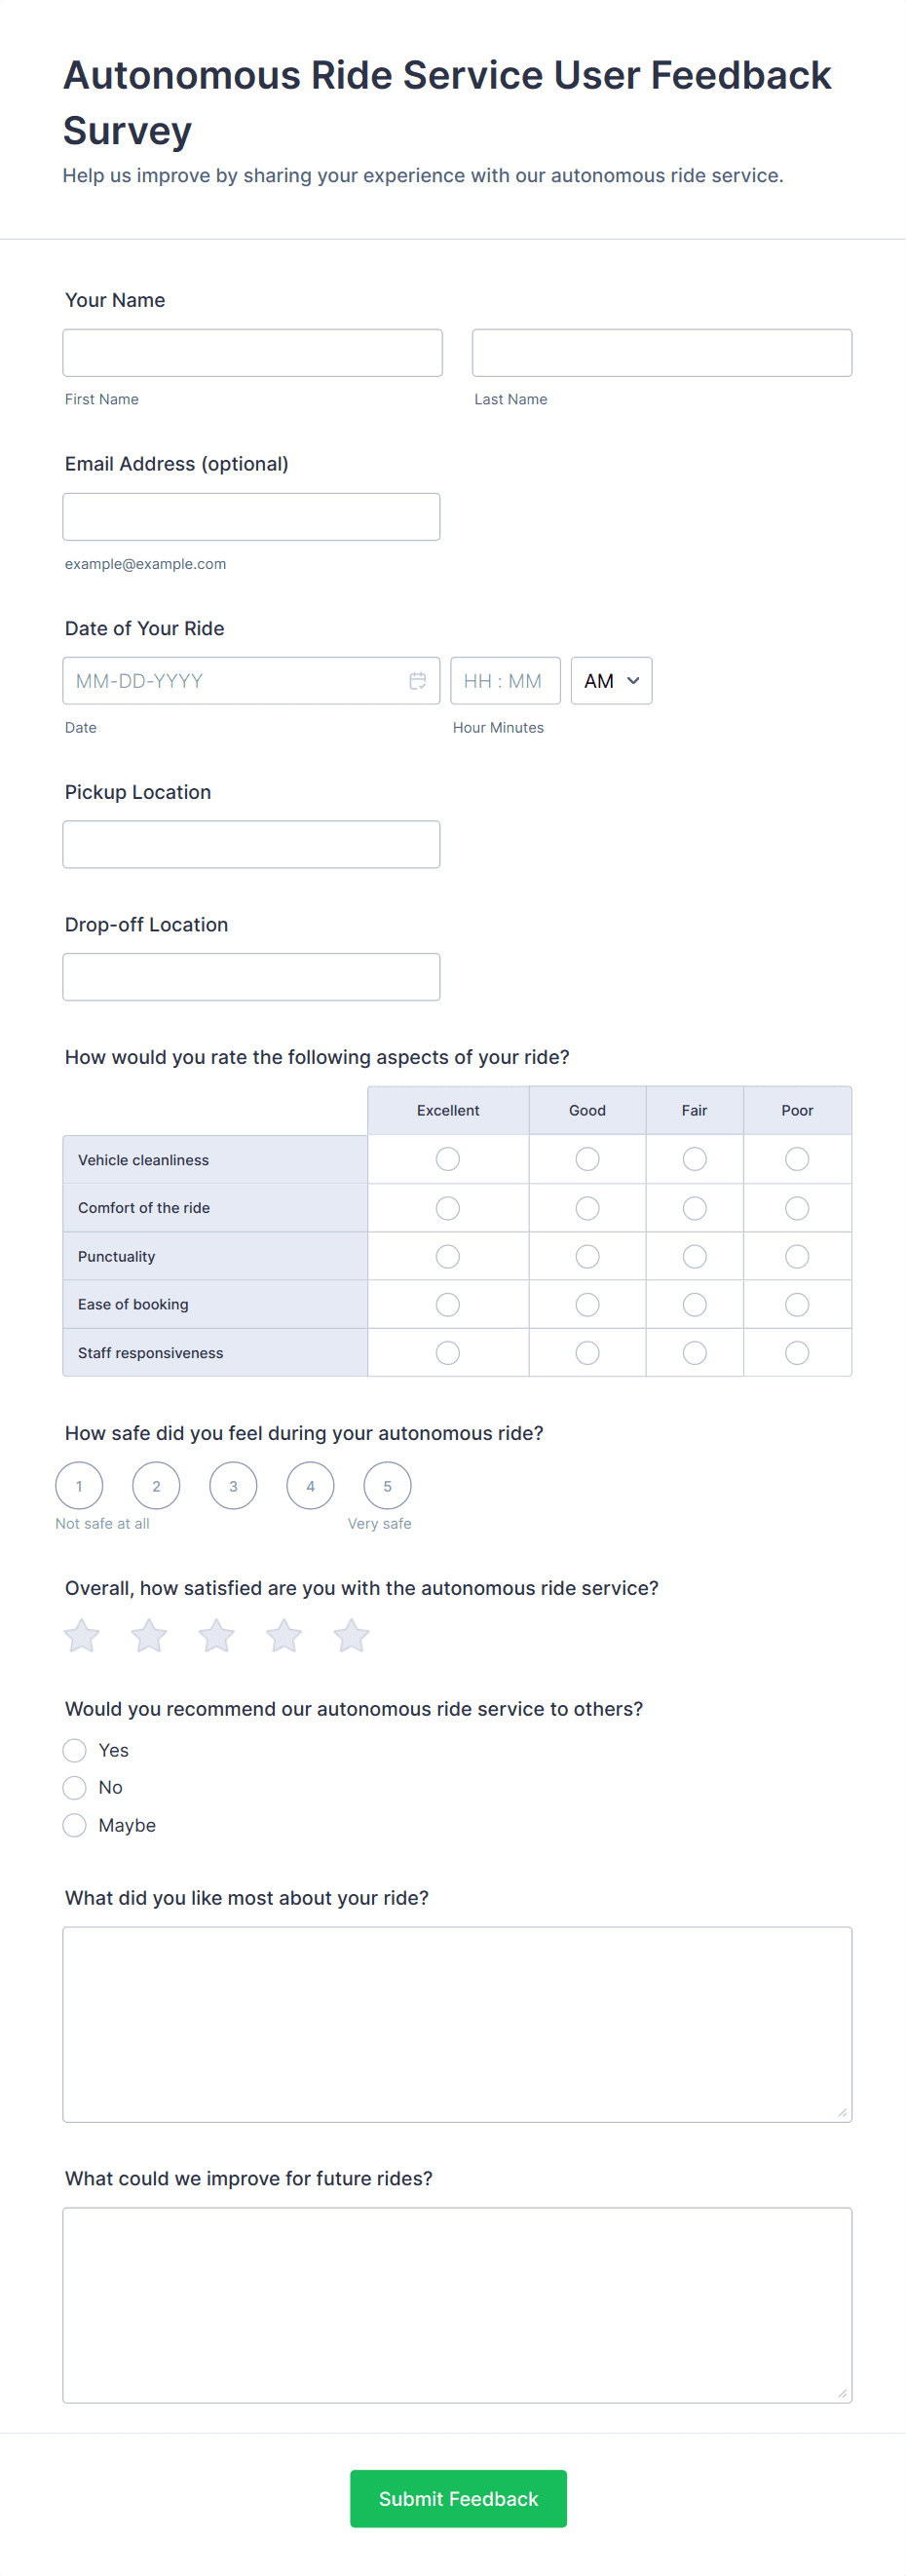Screen dimensions: 906x2576
Task: Rate Comfort of the ride as Good
Action: coord(587,1208)
